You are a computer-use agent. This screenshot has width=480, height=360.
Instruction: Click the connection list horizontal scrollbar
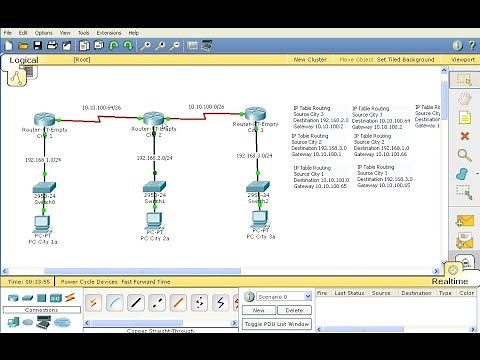137,323
